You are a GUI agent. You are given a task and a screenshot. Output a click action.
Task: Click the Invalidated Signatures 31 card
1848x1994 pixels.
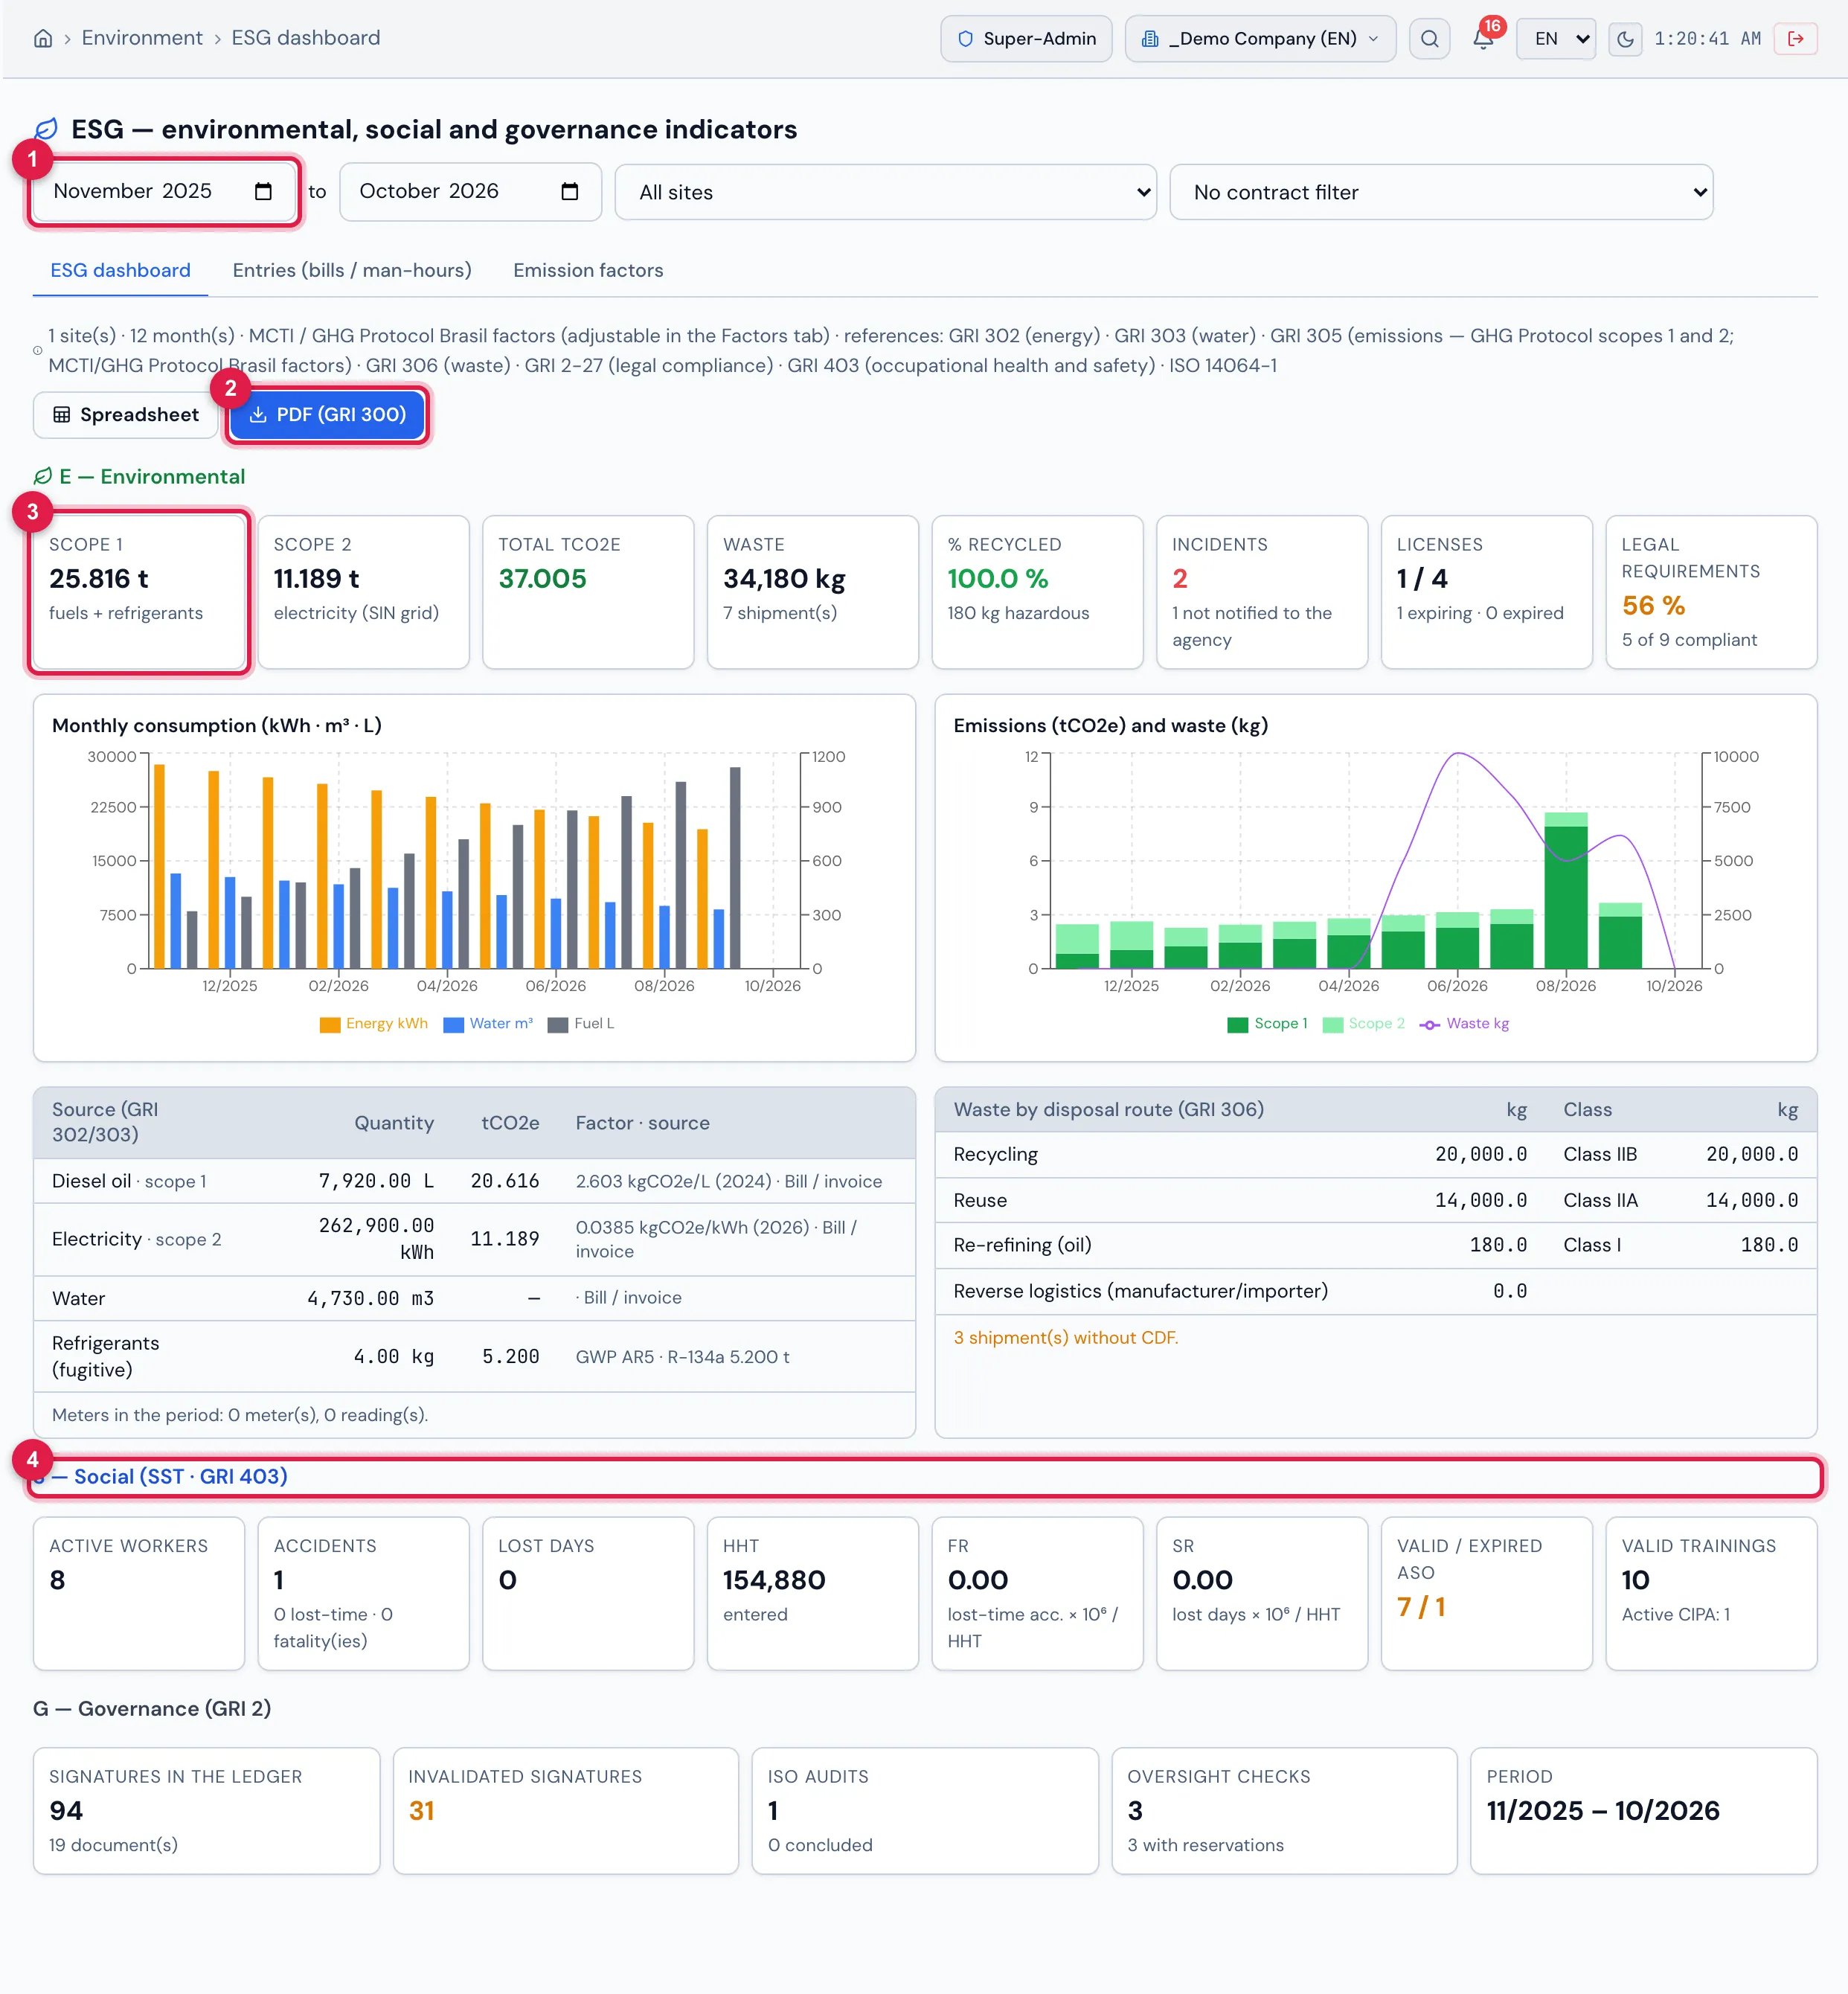[x=566, y=1811]
